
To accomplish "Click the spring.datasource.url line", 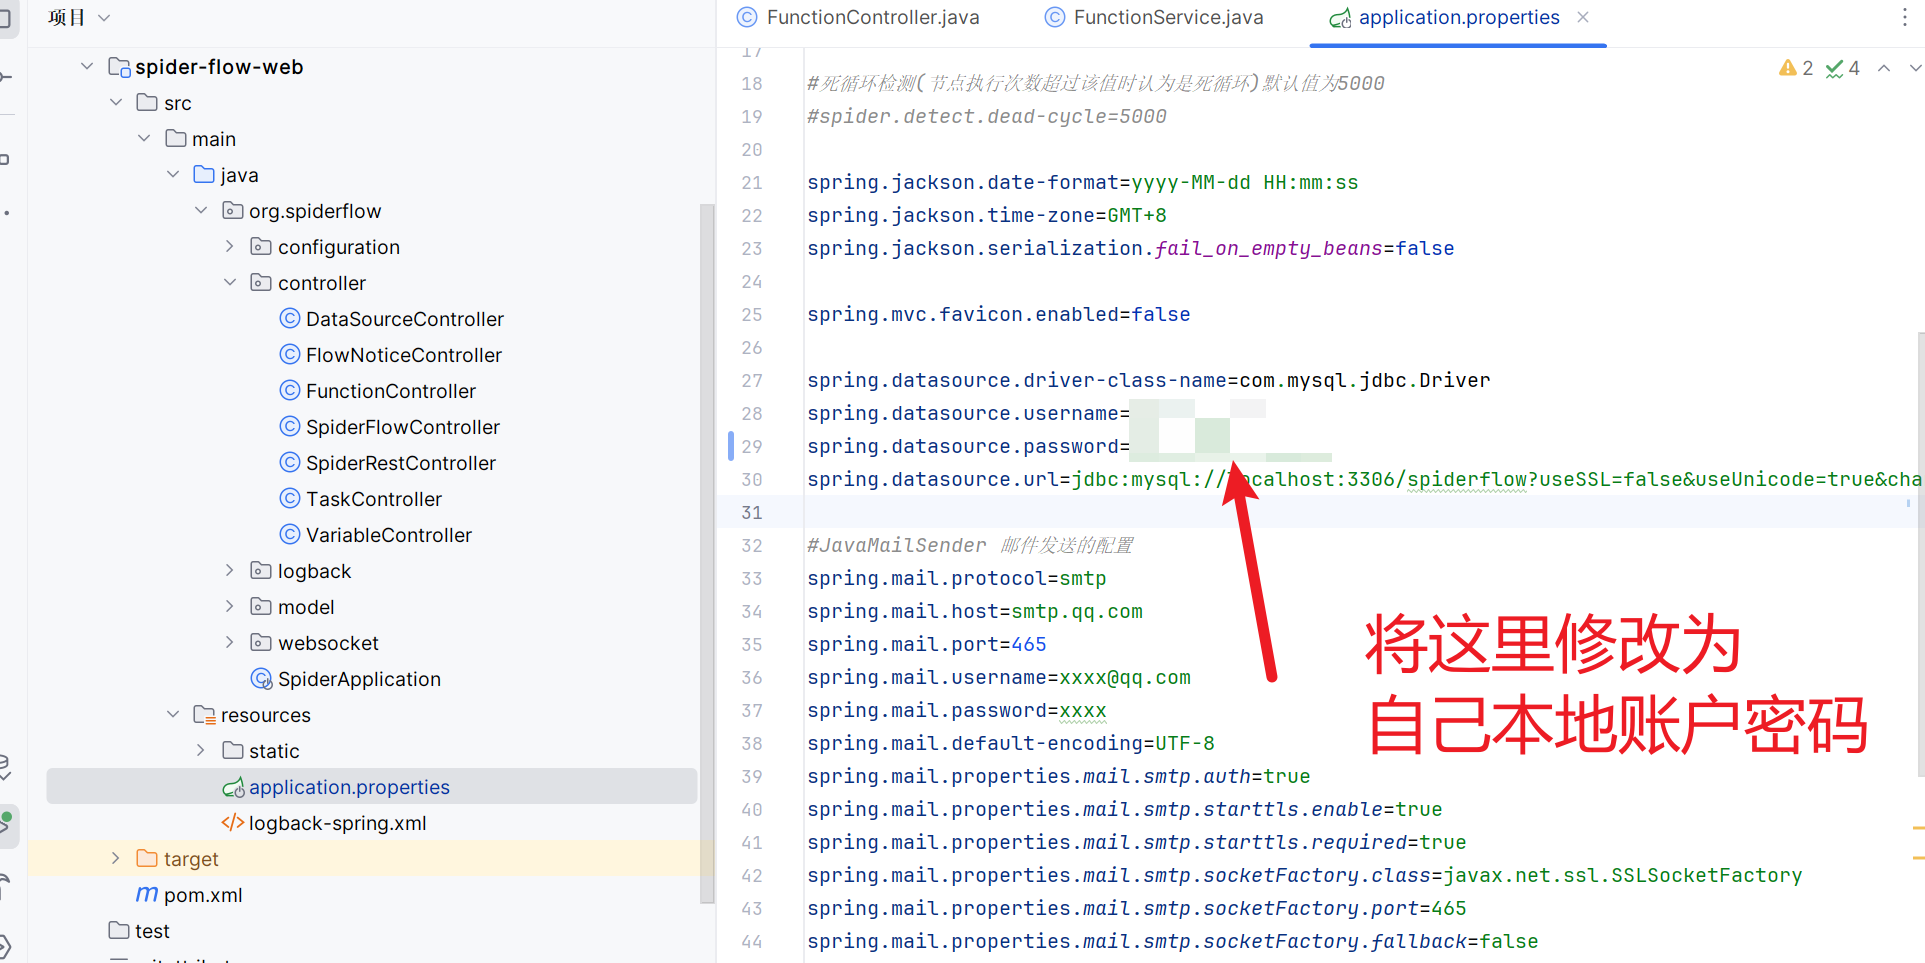I will [1364, 480].
